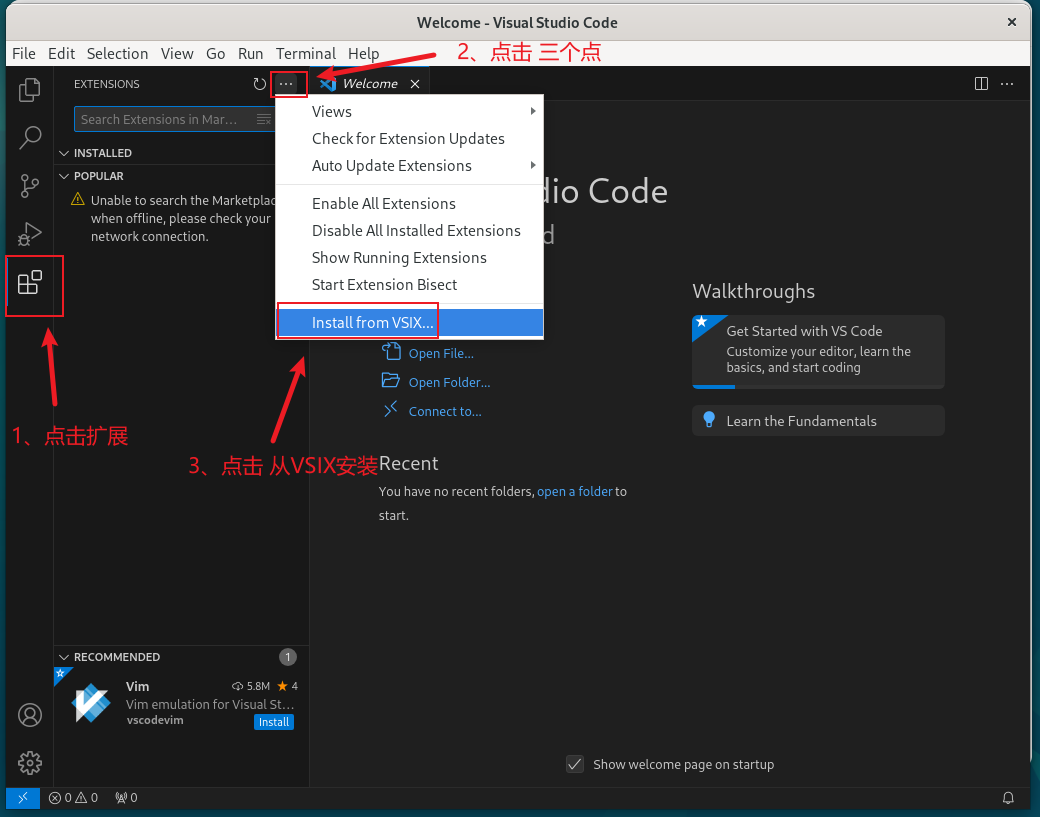
Task: Open the Extensions view icon
Action: [29, 283]
